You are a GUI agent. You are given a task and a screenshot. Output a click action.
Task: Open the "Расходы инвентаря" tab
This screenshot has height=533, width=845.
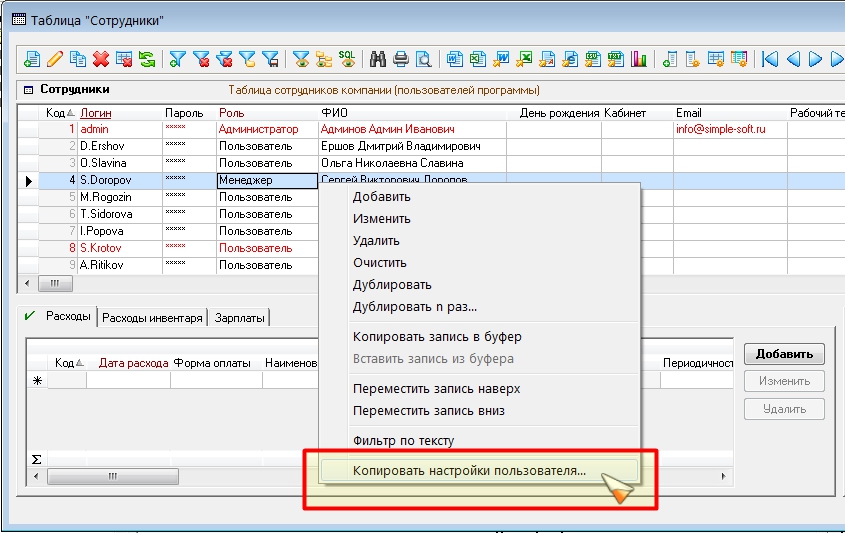click(x=153, y=318)
